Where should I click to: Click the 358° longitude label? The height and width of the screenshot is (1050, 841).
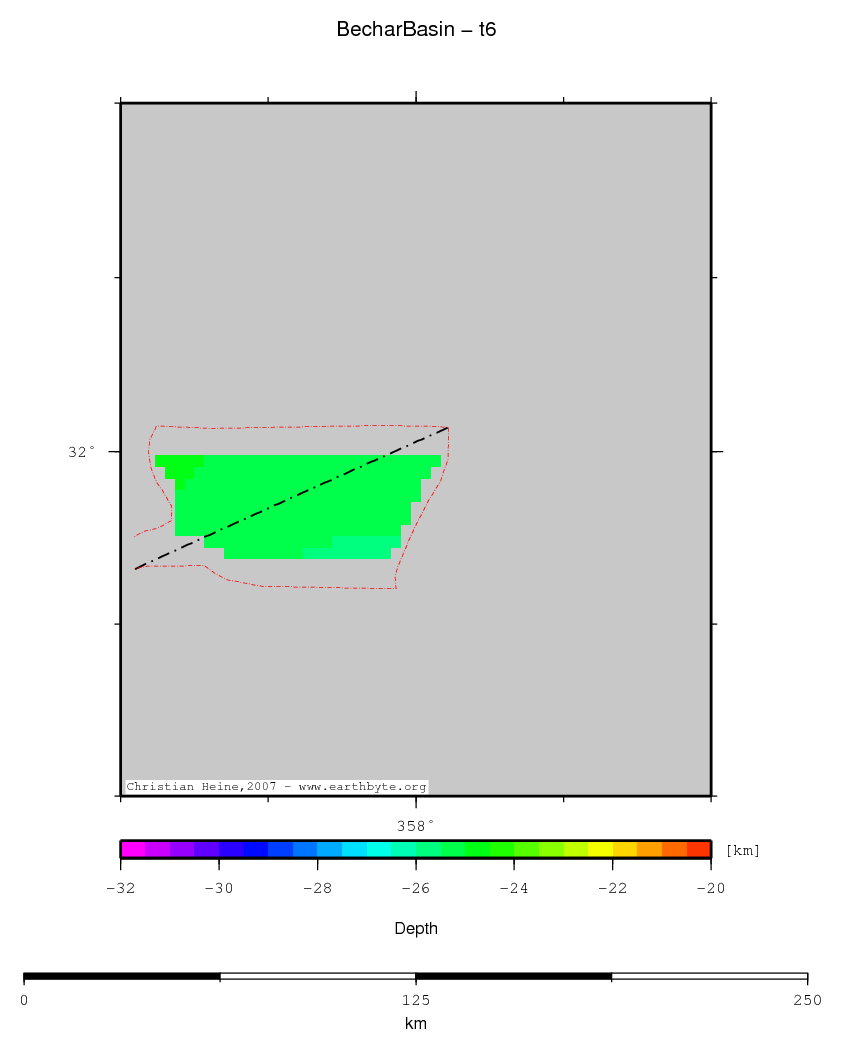(415, 826)
